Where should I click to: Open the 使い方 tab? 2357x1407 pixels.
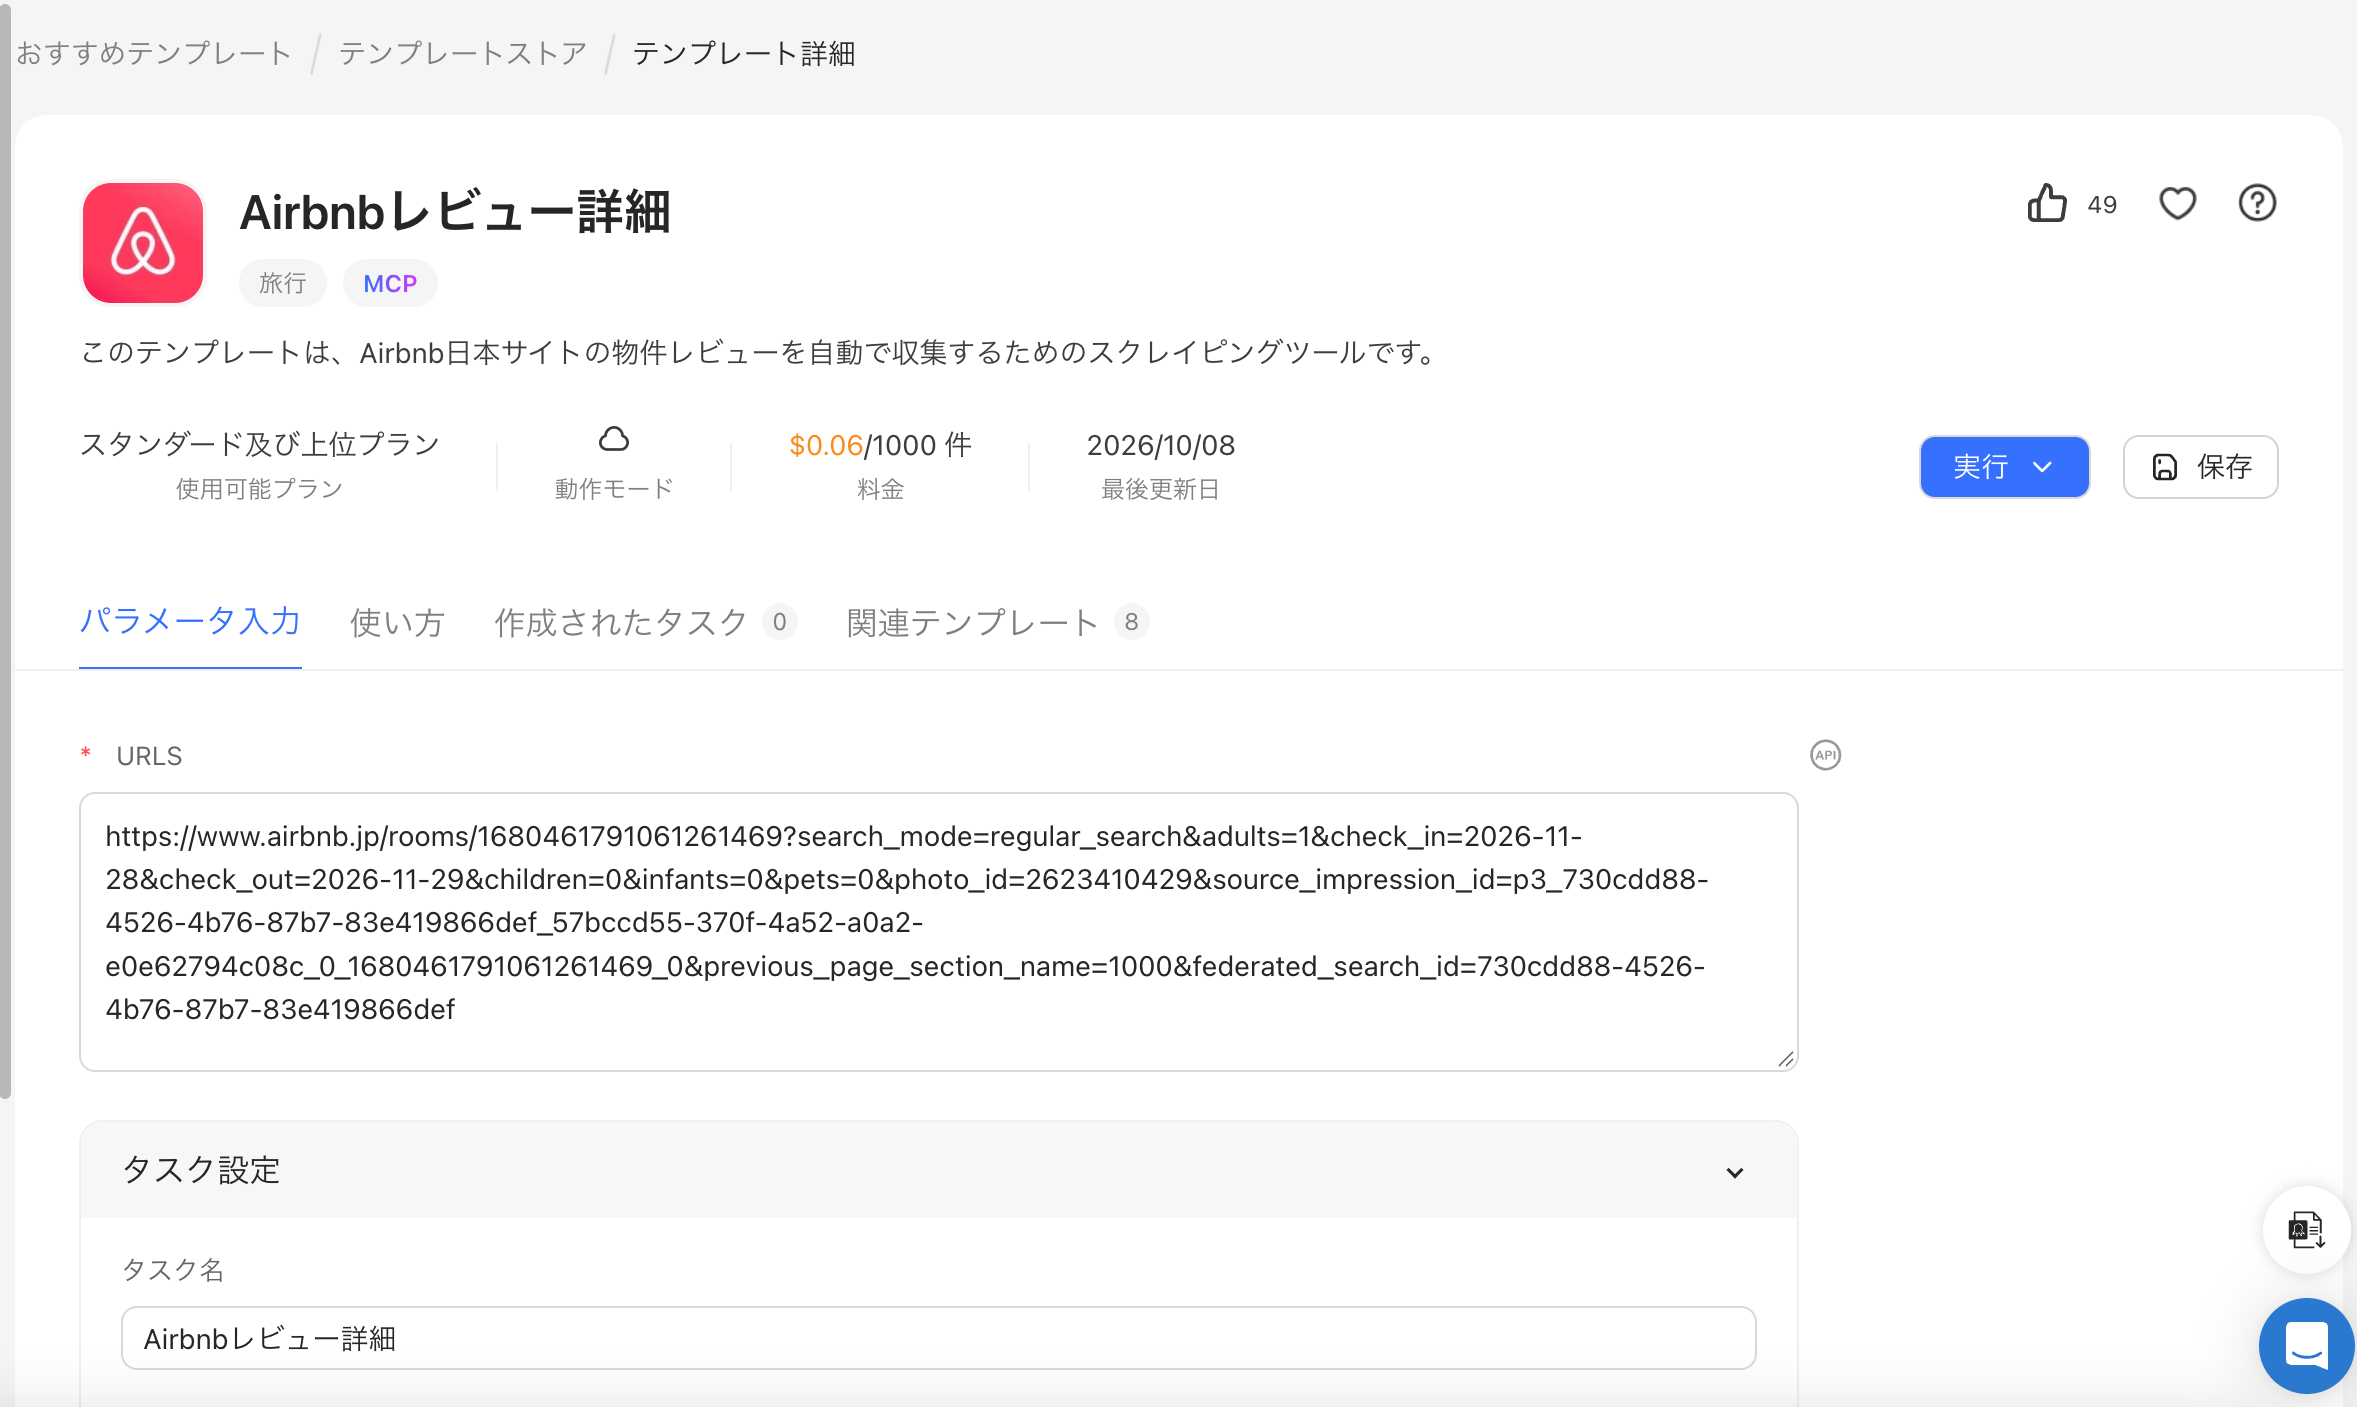pos(397,623)
